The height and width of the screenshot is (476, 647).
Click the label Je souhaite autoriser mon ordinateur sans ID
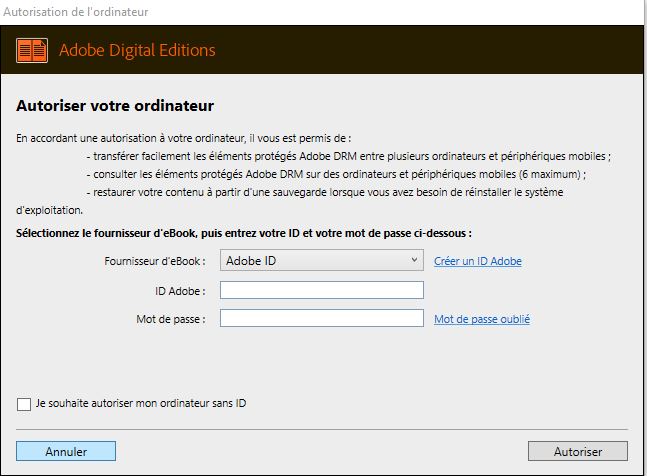point(141,404)
